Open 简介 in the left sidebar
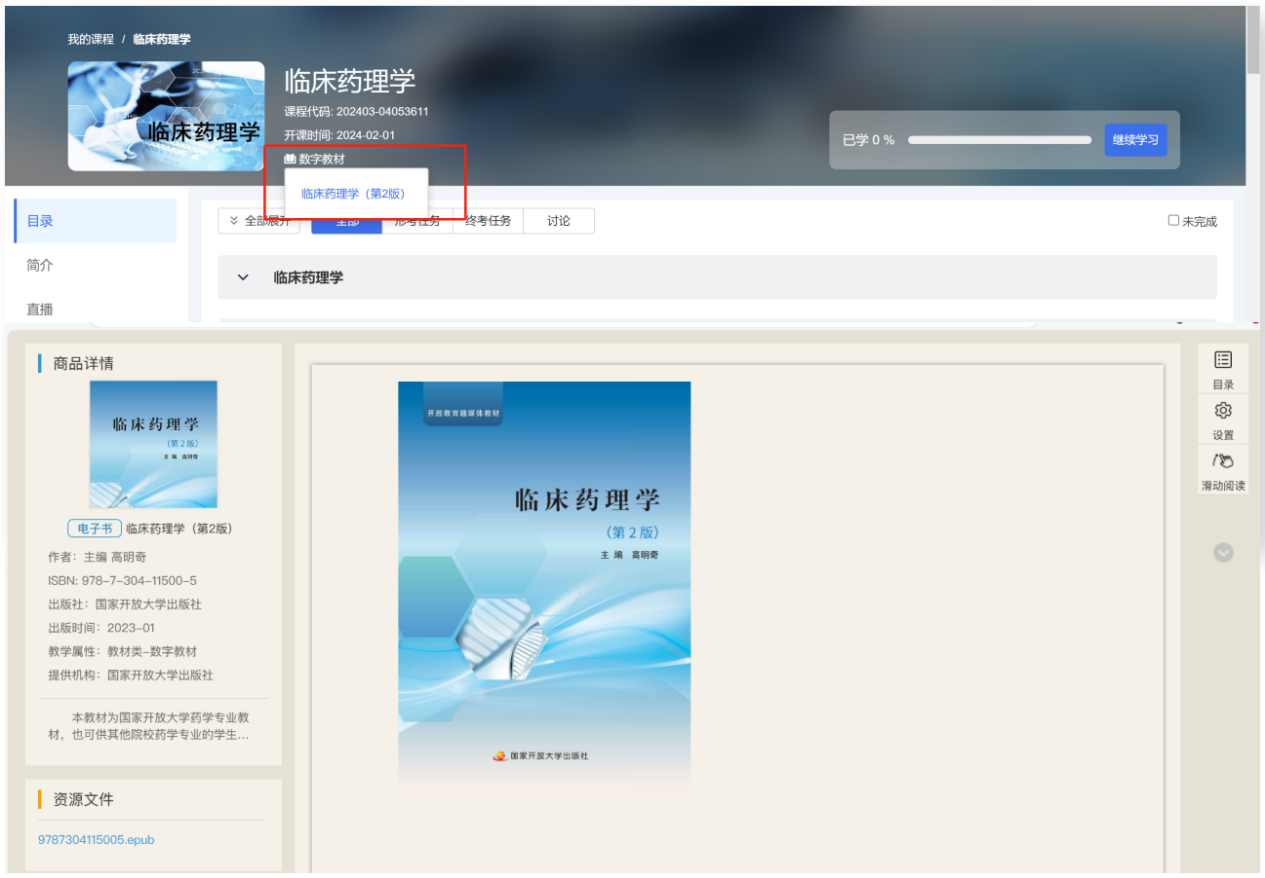Viewport: 1265px width, 878px height. click(x=41, y=265)
